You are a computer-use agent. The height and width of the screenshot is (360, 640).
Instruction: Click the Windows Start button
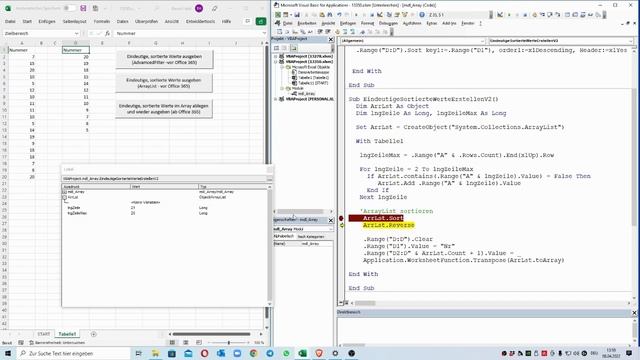[8, 353]
